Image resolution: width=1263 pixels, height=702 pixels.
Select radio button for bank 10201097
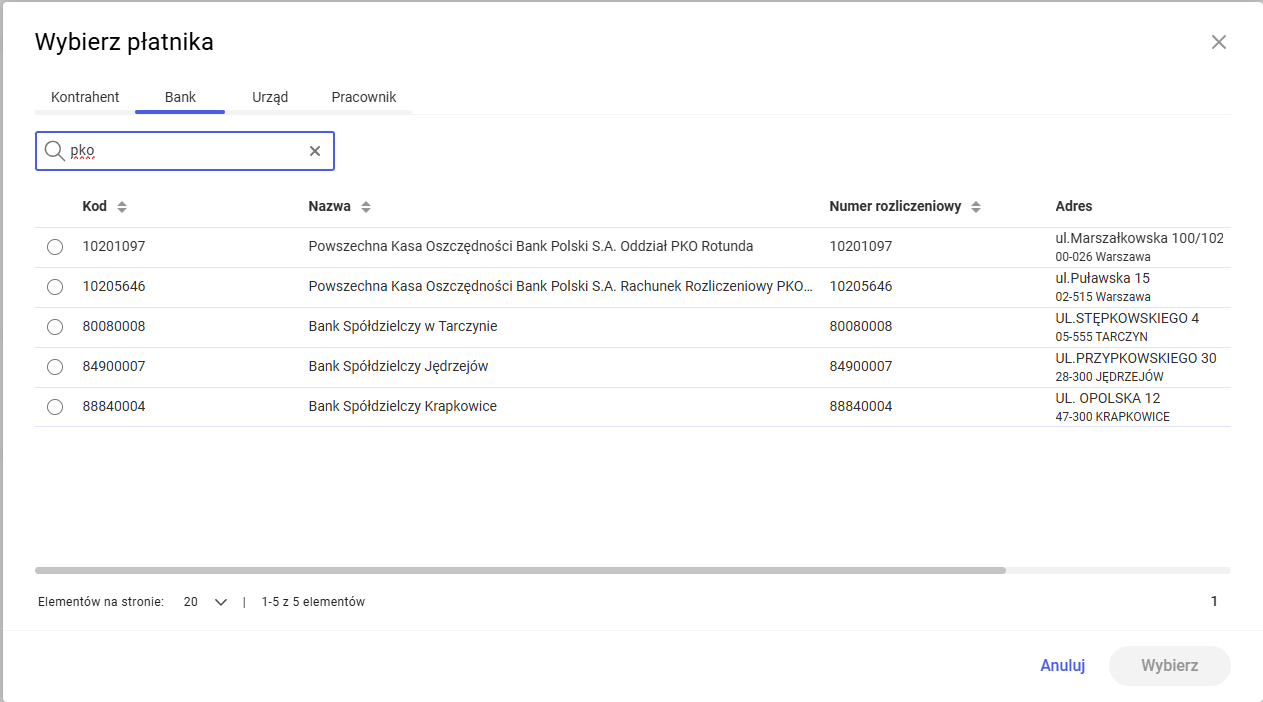click(x=55, y=247)
